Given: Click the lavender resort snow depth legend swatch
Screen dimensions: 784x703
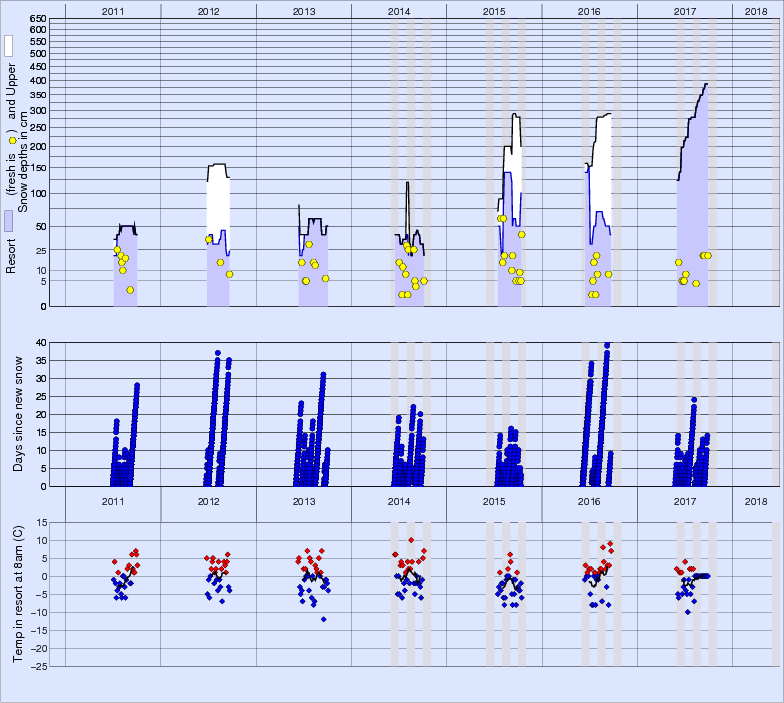Looking at the screenshot, I should pos(9,221).
